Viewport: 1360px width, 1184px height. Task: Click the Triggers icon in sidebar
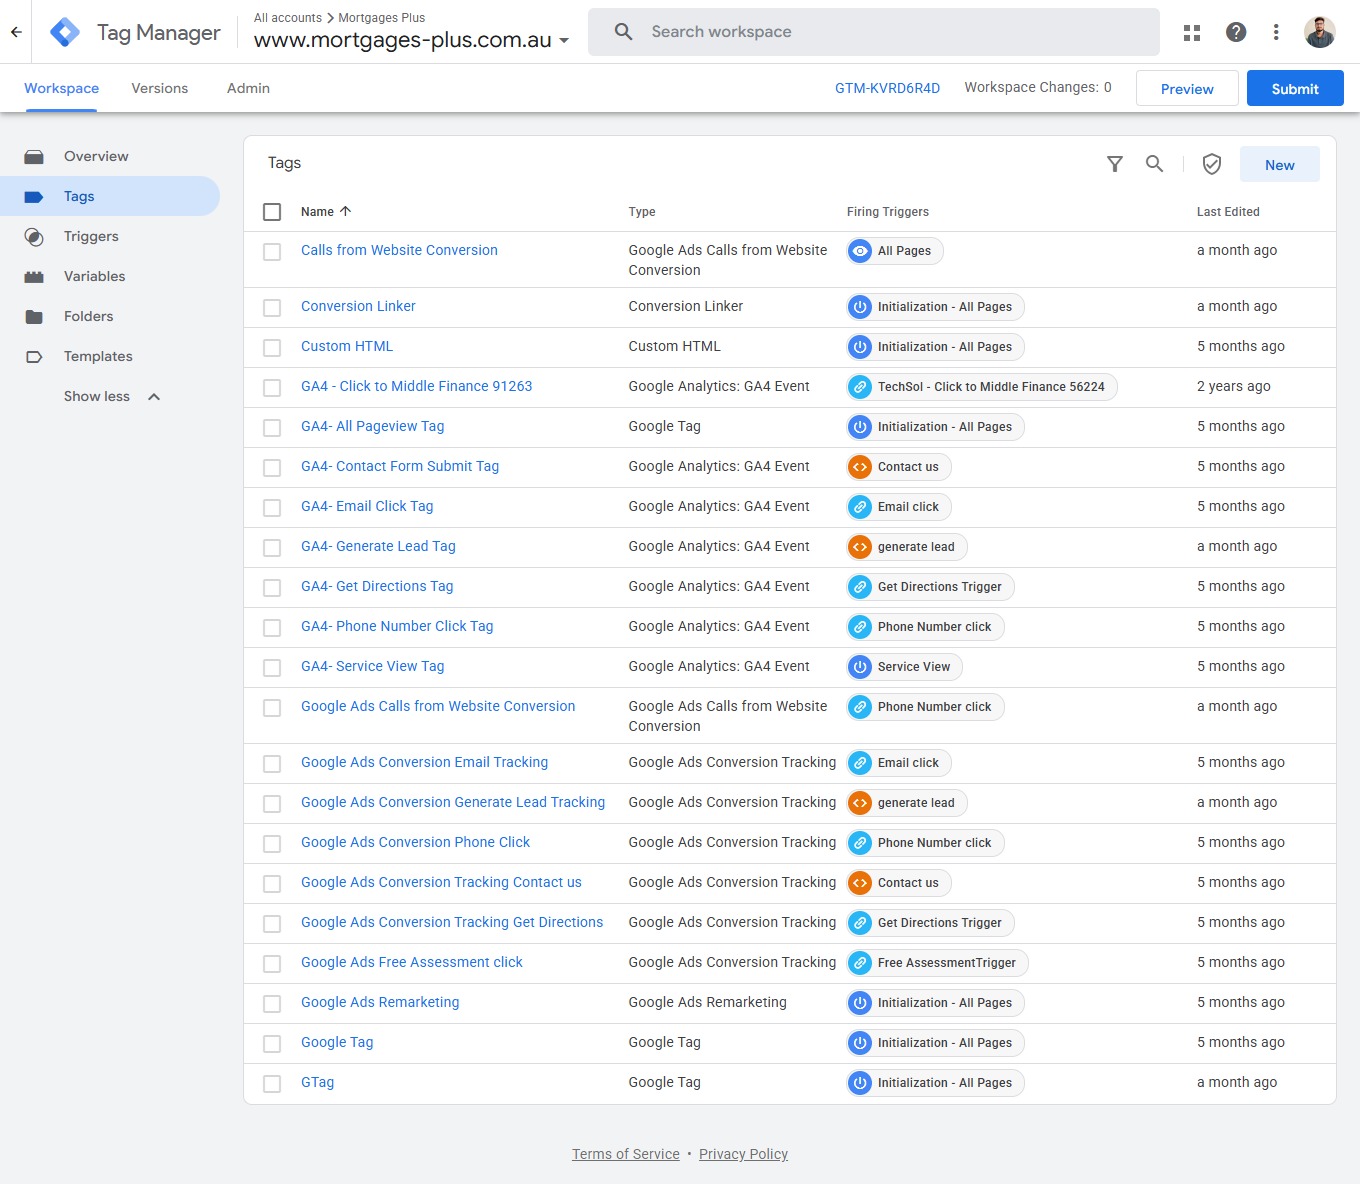(x=34, y=237)
